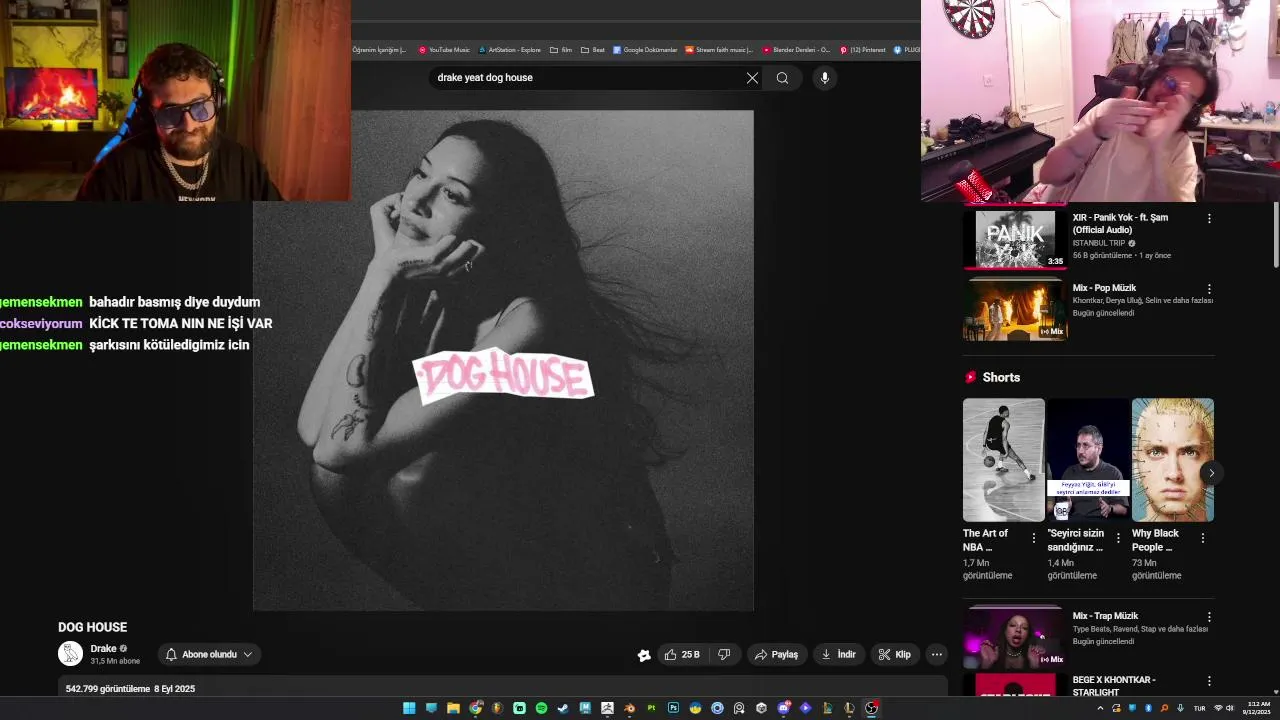Viewport: 1280px width, 720px height.
Task: Click the Klip button
Action: pyautogui.click(x=895, y=655)
